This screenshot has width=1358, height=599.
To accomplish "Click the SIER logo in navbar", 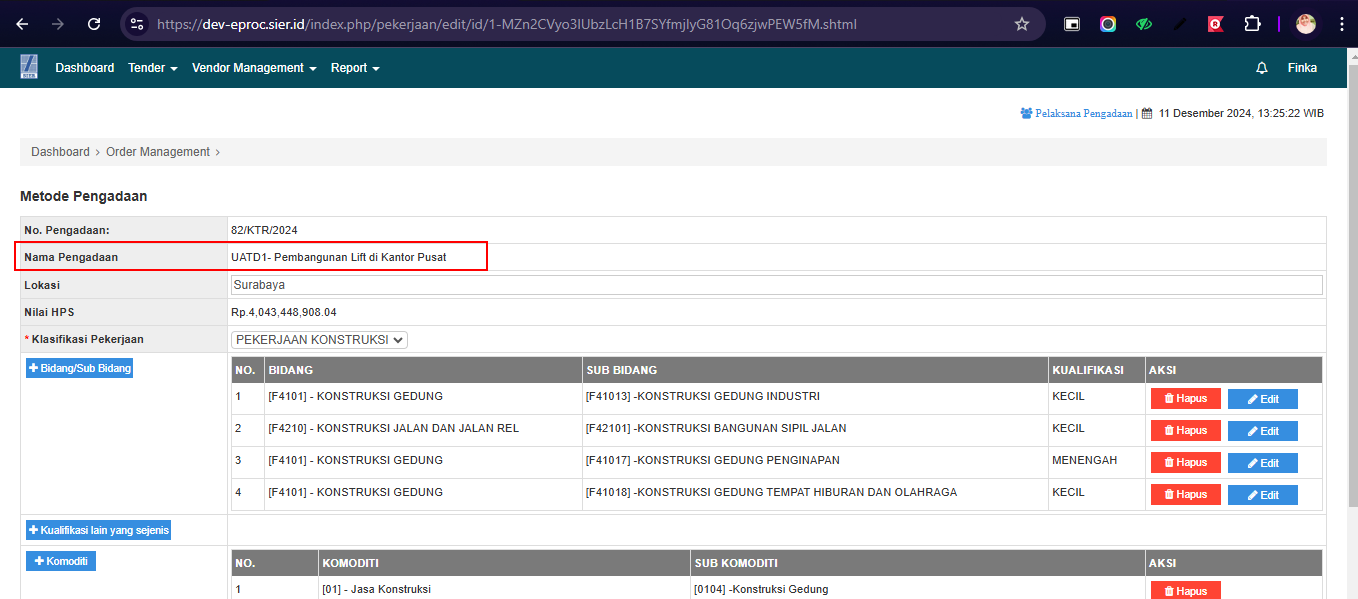I will click(x=29, y=67).
